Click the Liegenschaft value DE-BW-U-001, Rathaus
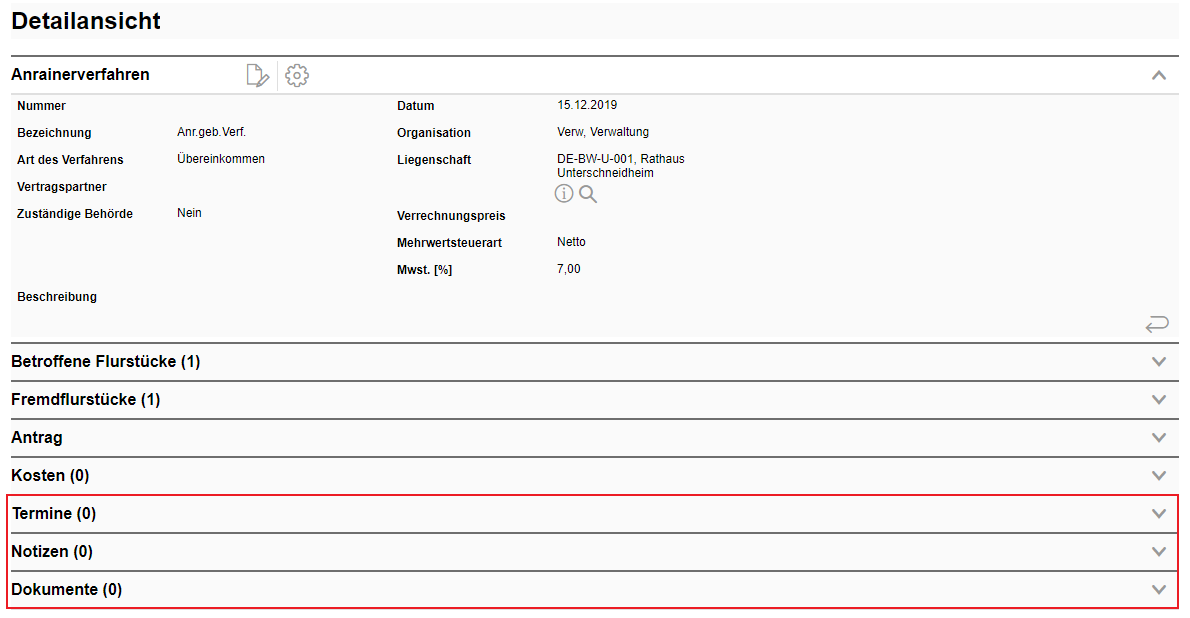 point(620,159)
